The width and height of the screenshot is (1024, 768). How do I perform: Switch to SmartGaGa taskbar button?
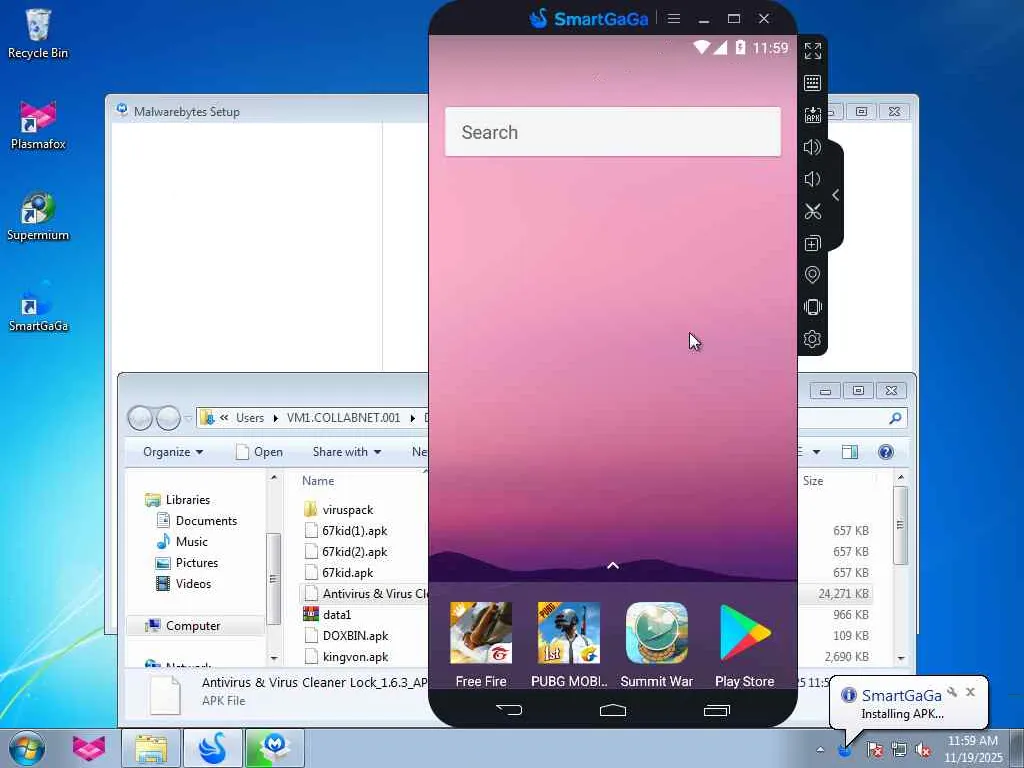point(213,748)
